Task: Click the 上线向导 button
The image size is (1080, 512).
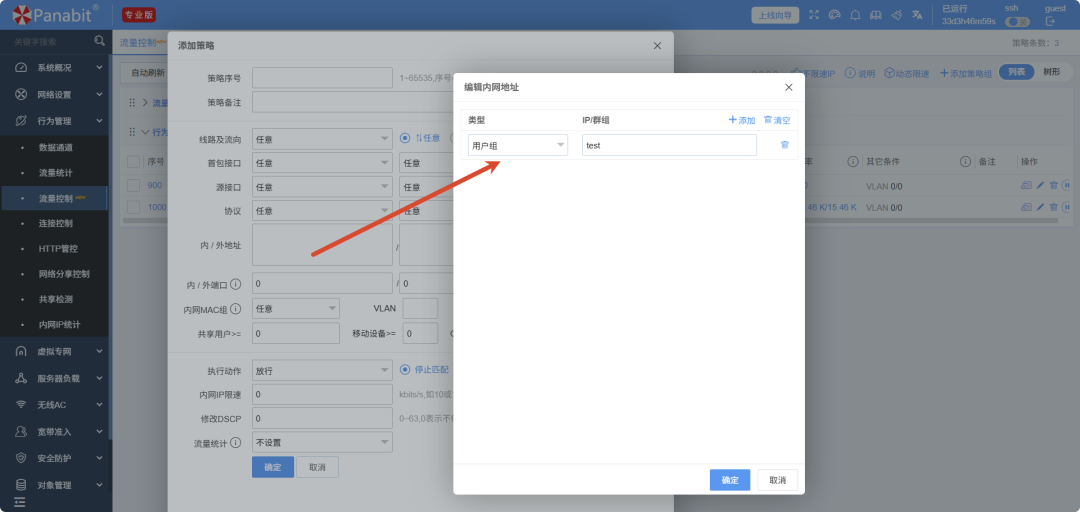Action: [x=775, y=15]
